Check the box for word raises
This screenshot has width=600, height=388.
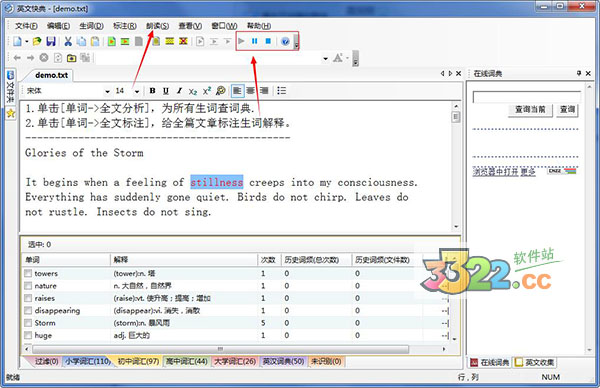[x=28, y=298]
